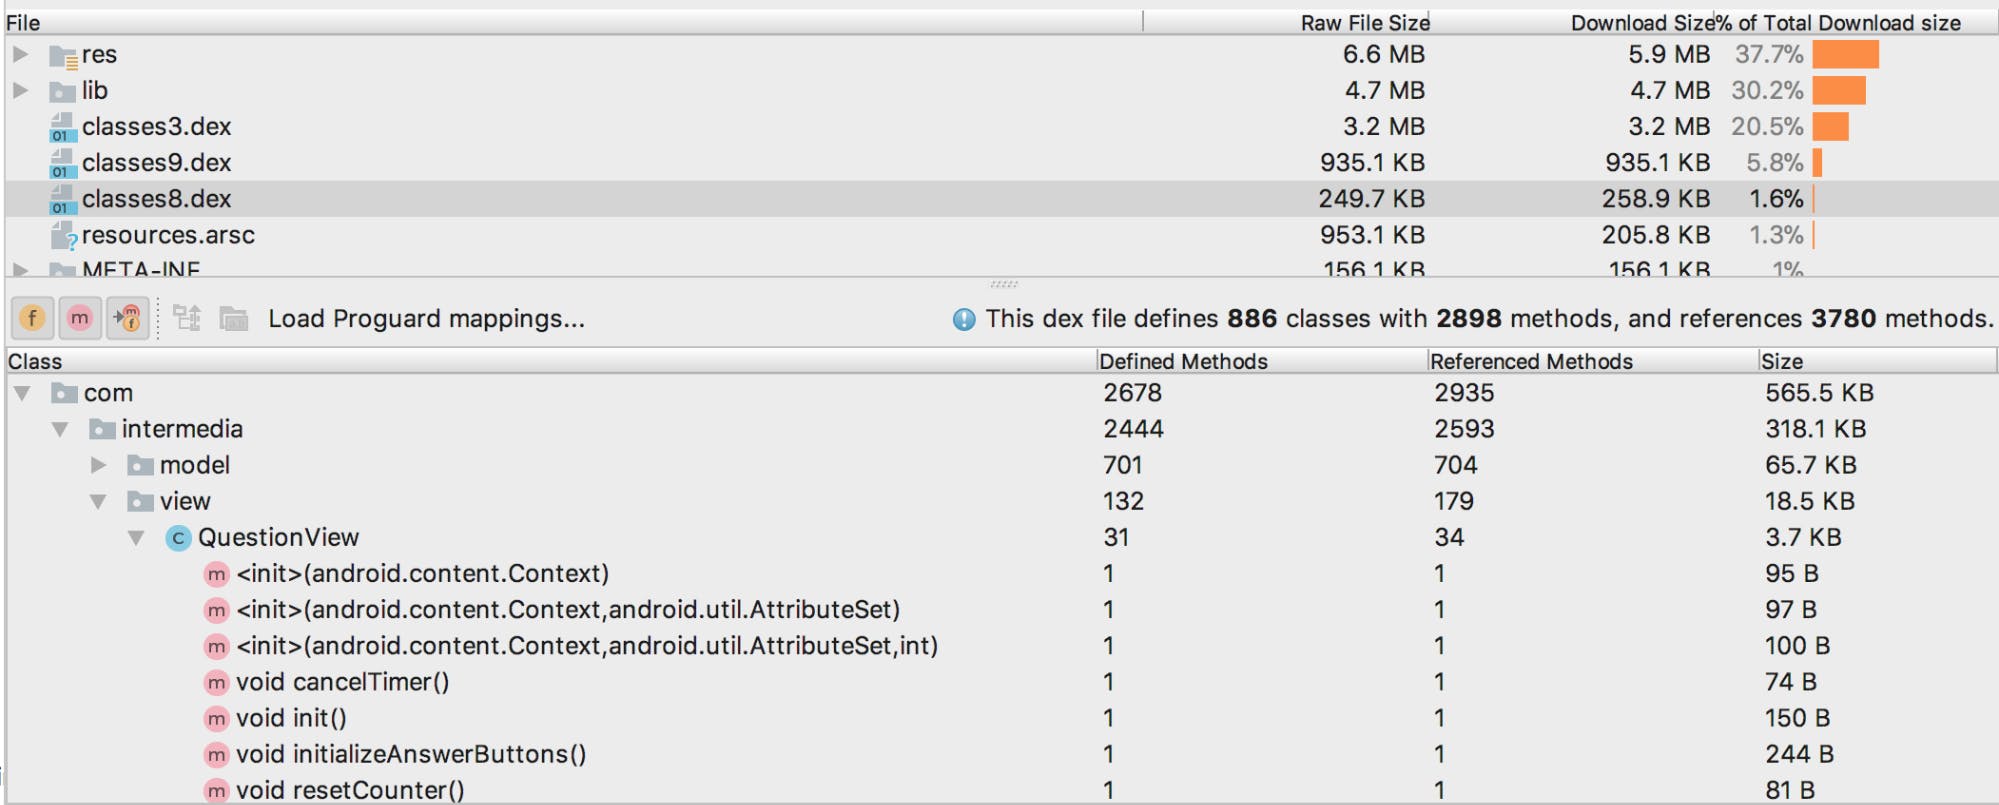This screenshot has width=1999, height=805.
Task: Click the greyed folder icon in the dex toolbar
Action: pyautogui.click(x=234, y=318)
